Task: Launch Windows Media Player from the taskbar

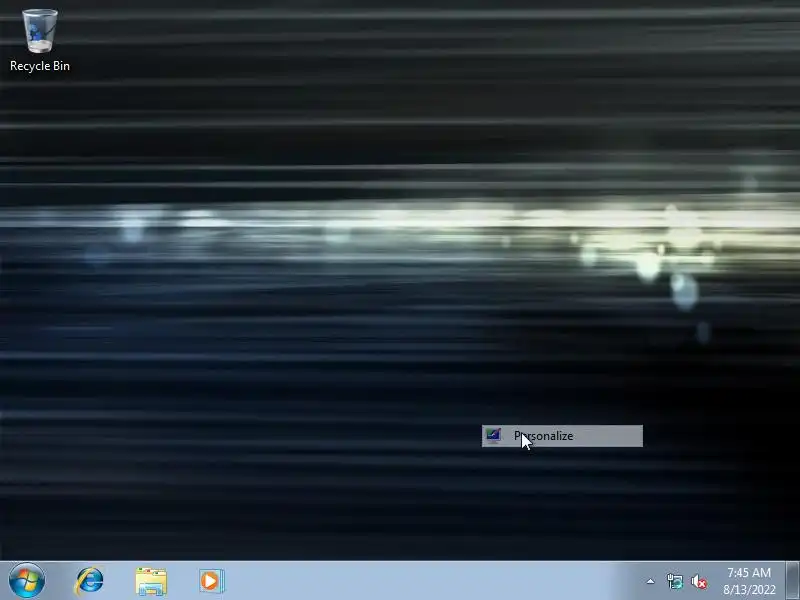Action: 211,581
